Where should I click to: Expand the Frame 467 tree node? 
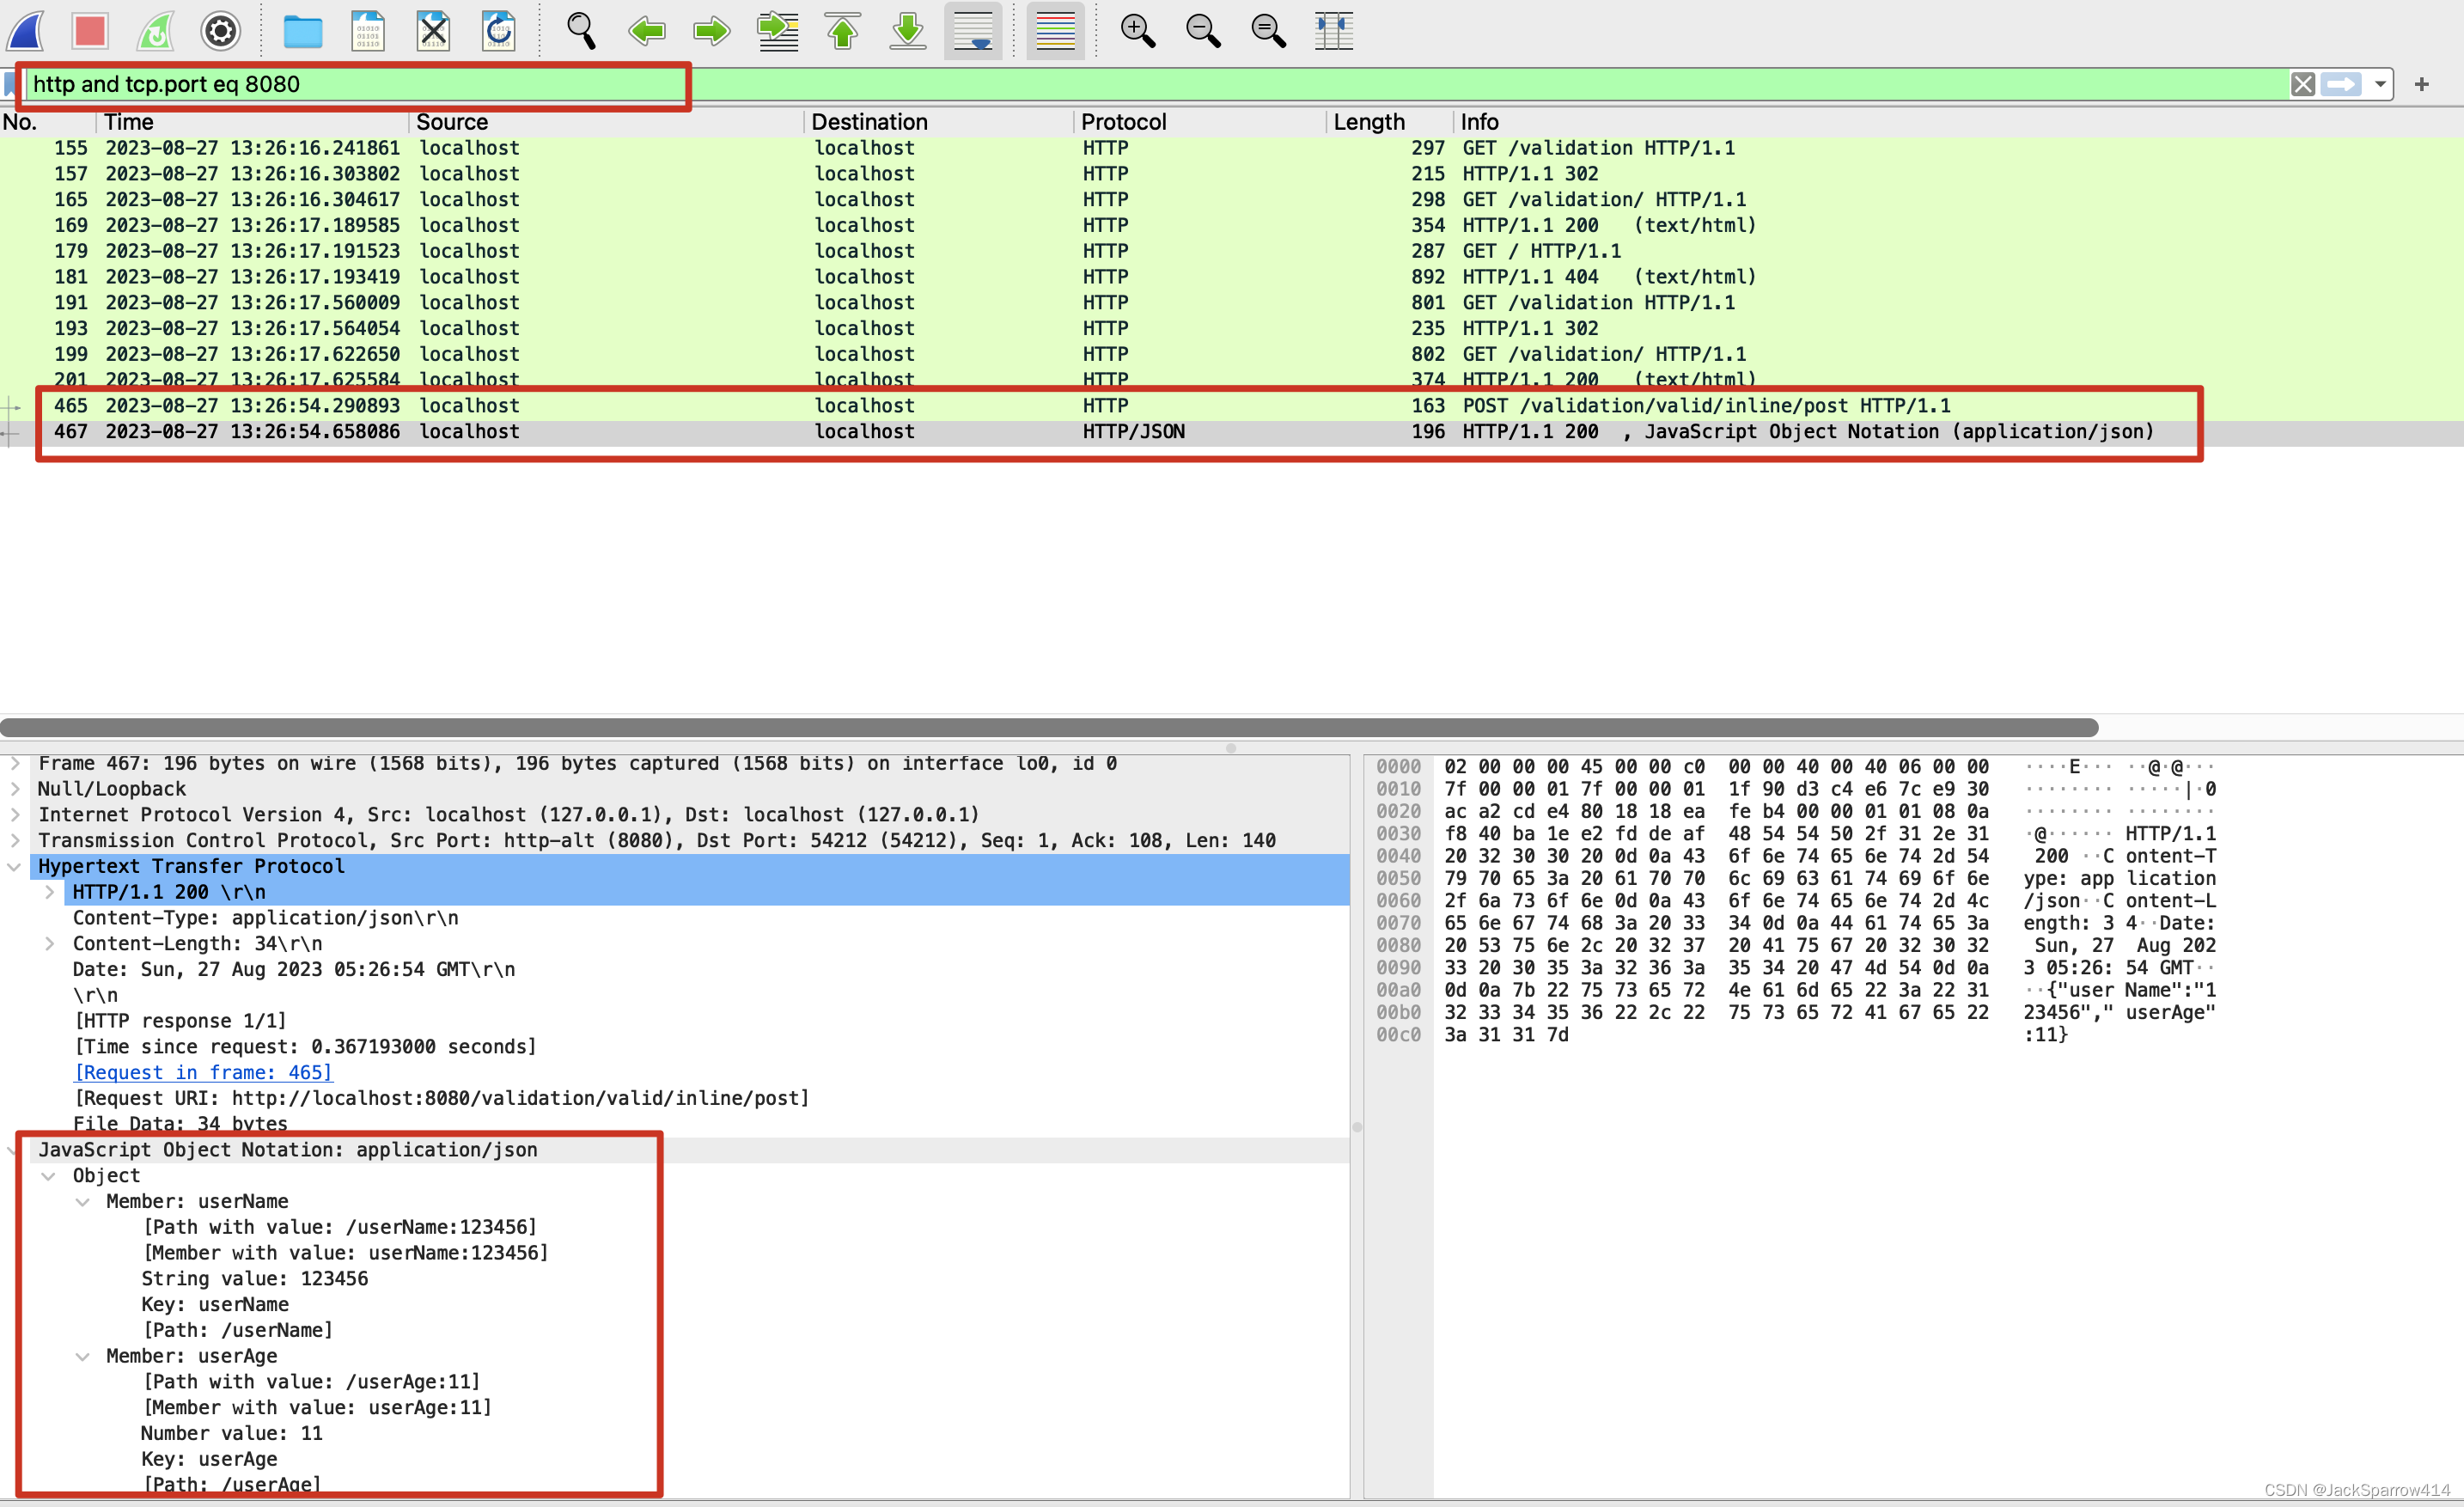tap(15, 763)
